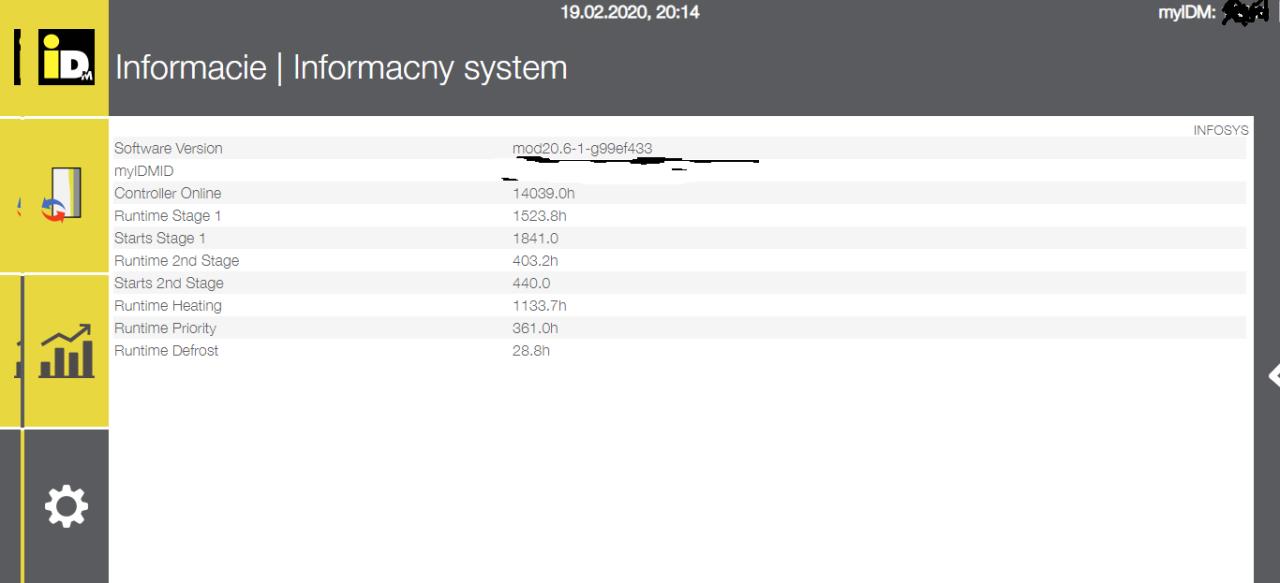This screenshot has width=1280, height=583.
Task: Click the INFOSYS label
Action: tap(1221, 130)
